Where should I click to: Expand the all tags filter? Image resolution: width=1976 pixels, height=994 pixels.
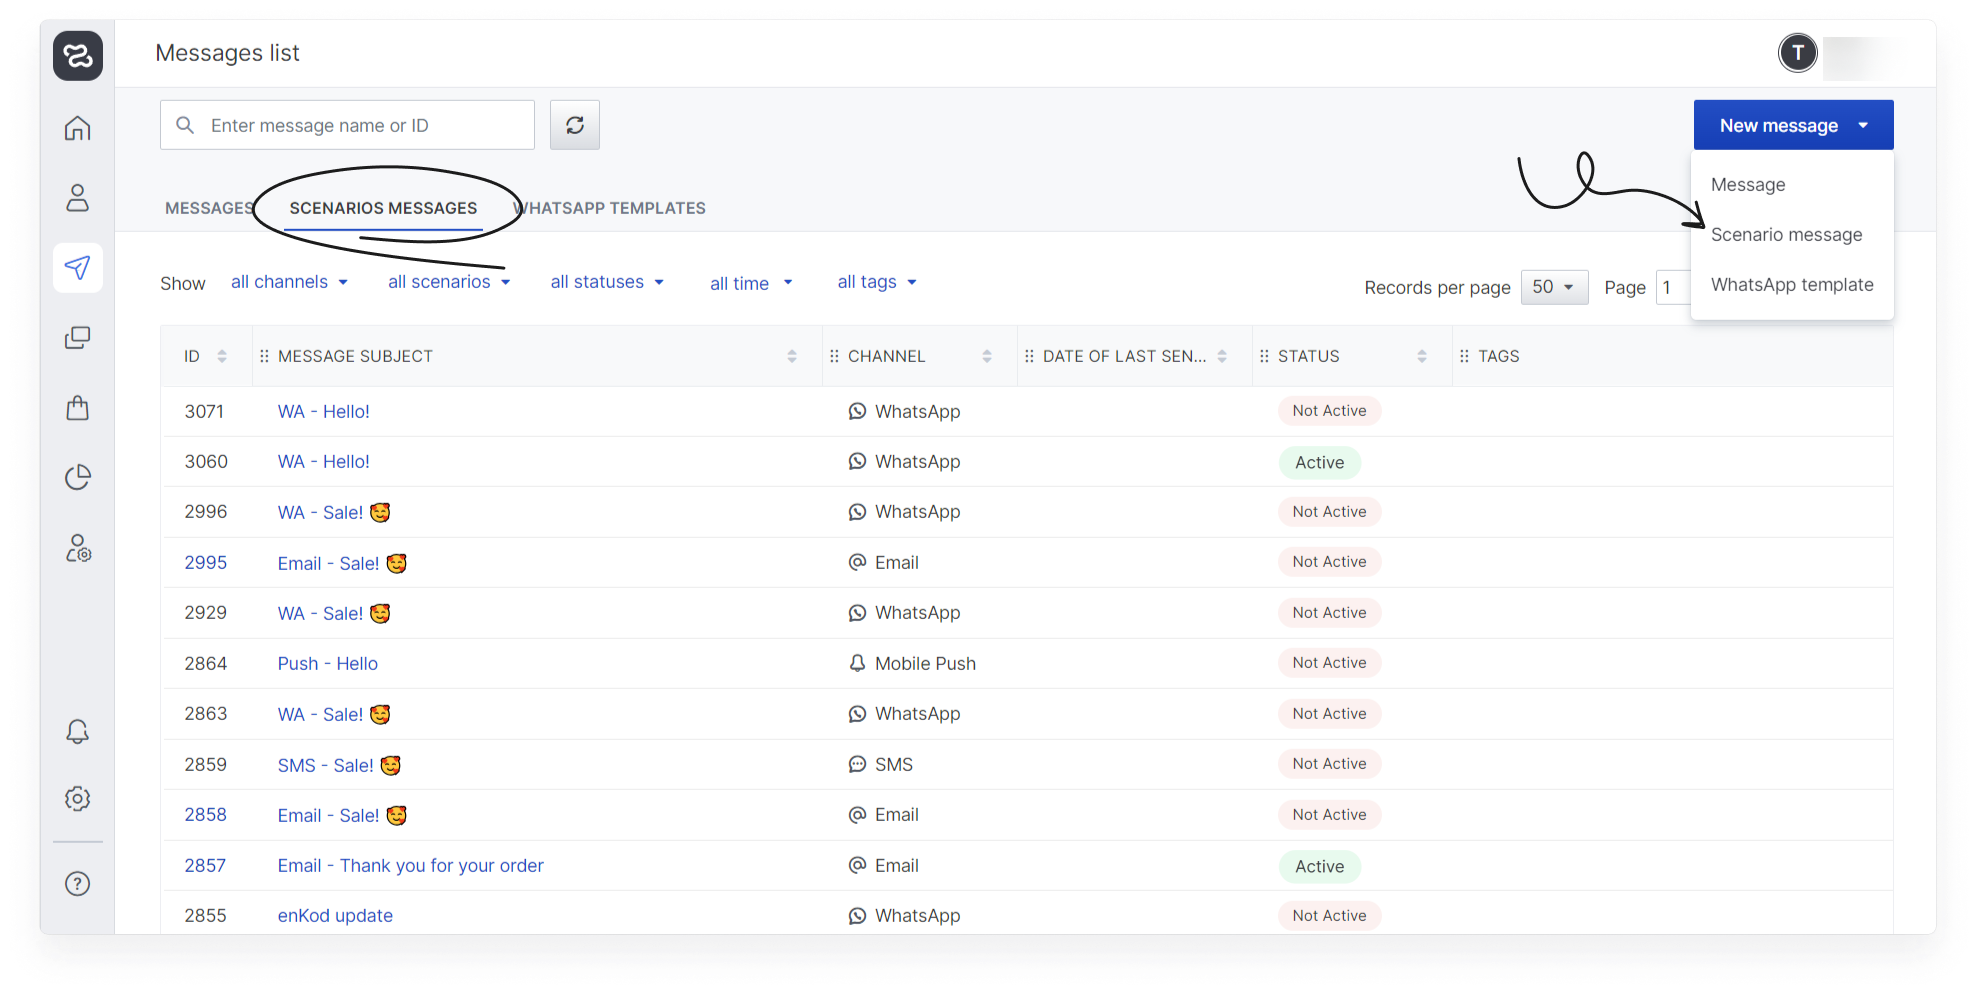[x=878, y=282]
